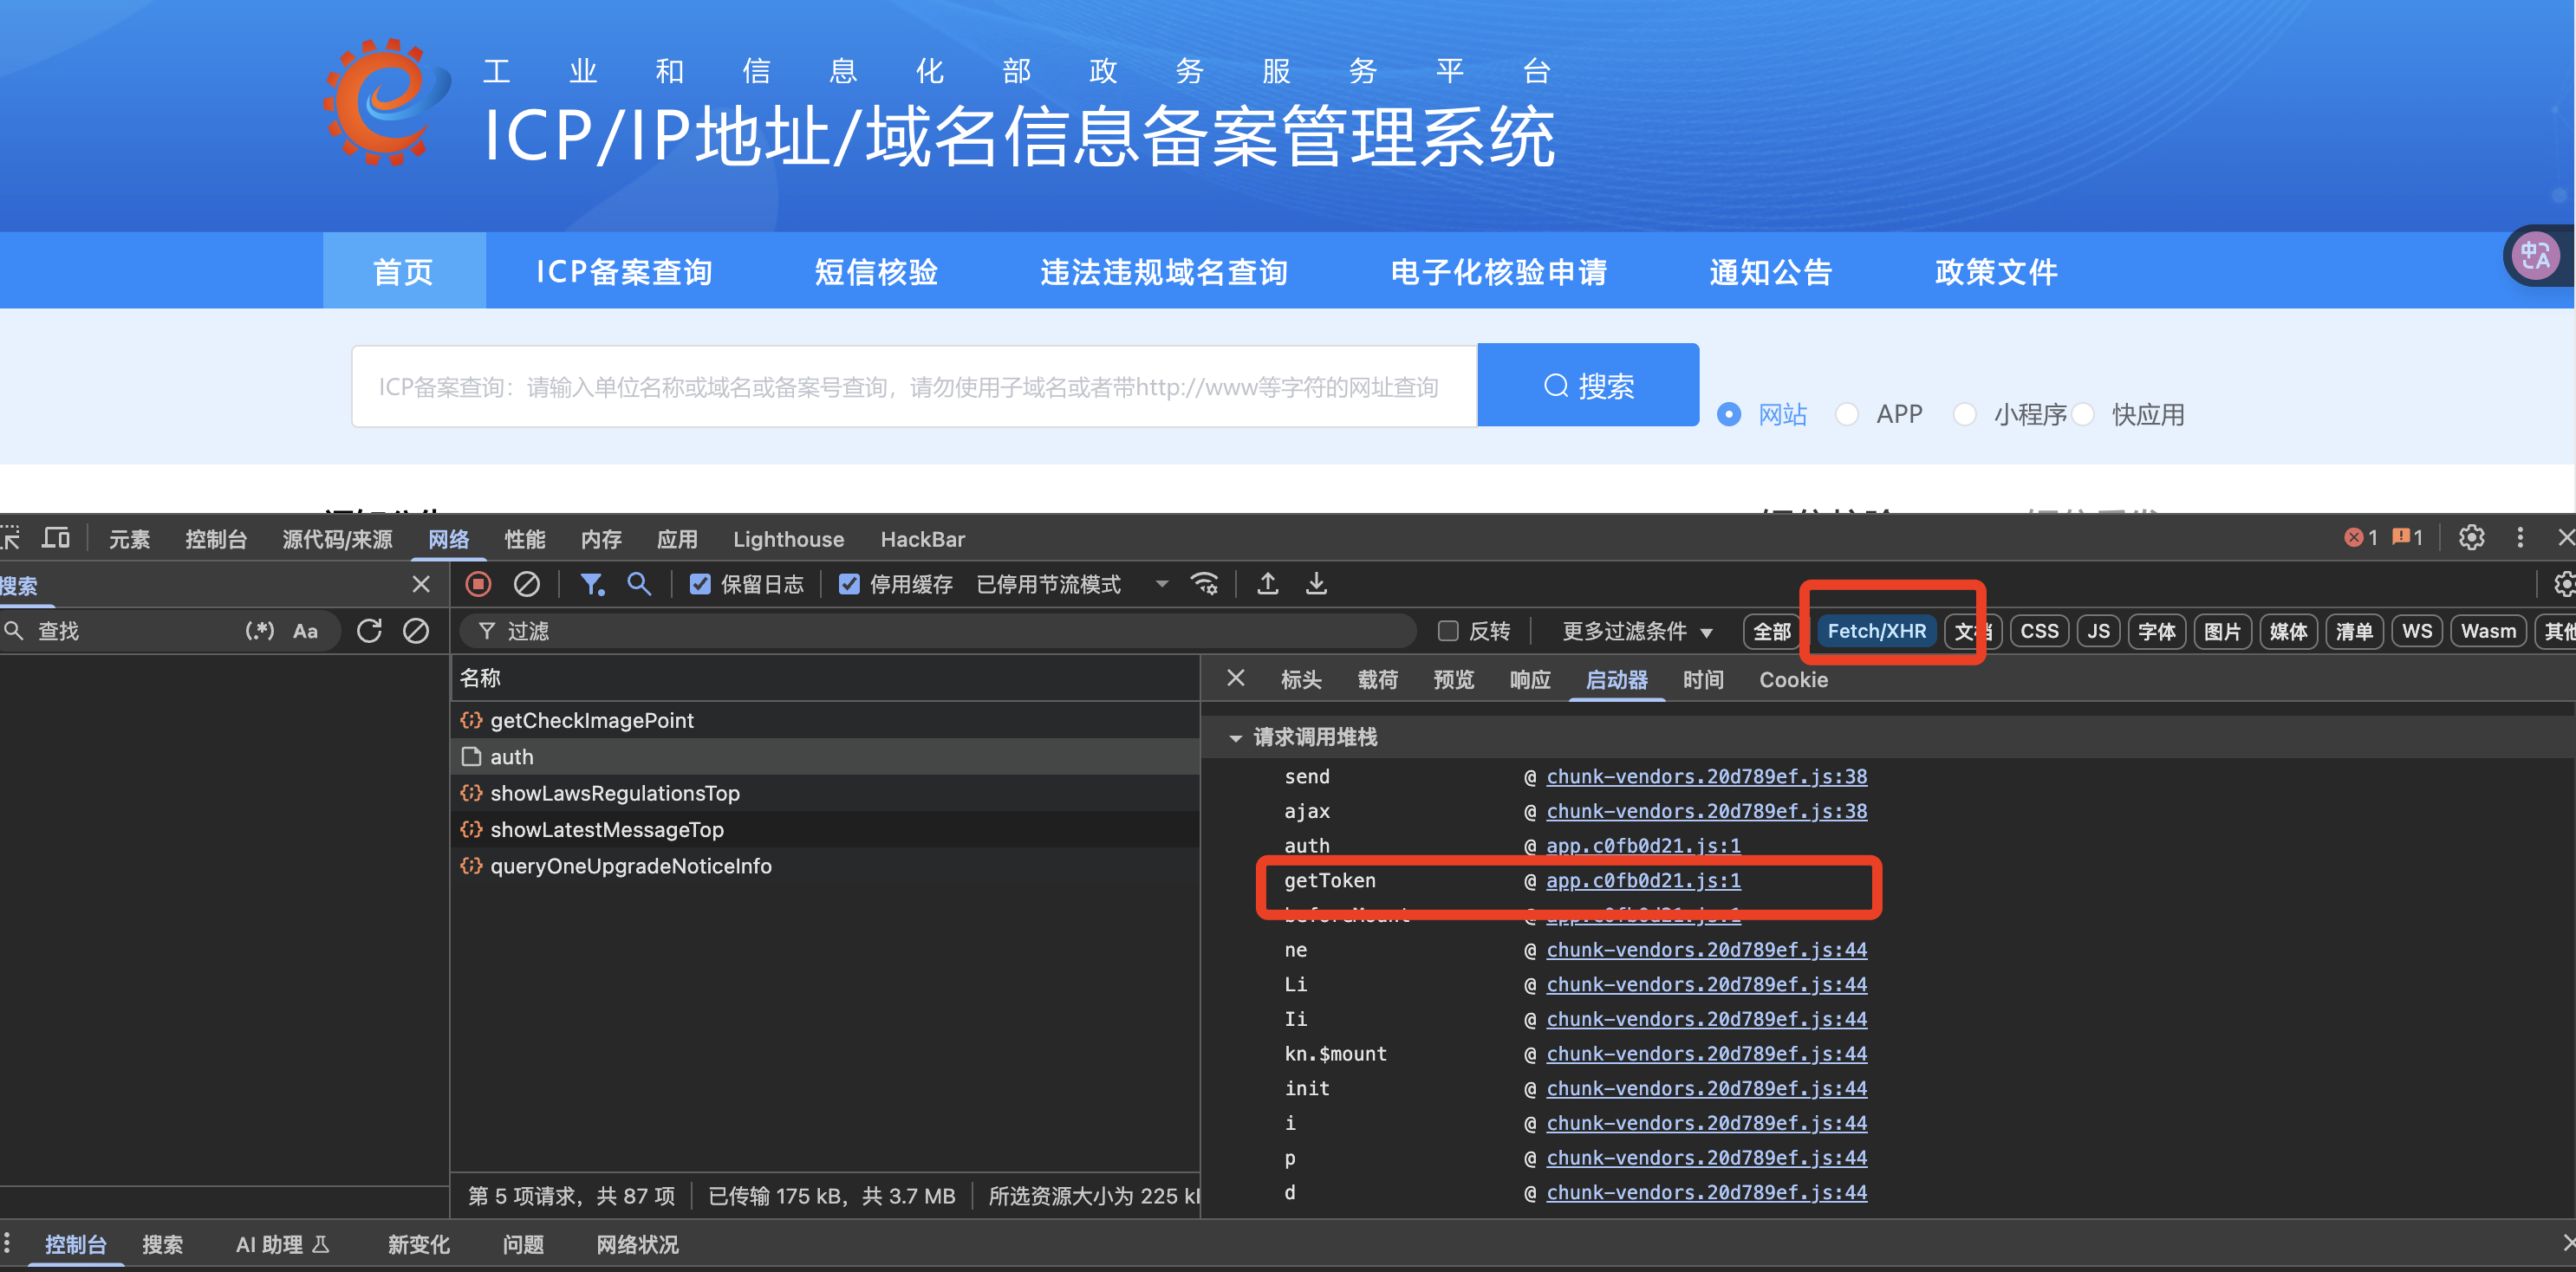Toggle device toolbar icon

tap(56, 539)
